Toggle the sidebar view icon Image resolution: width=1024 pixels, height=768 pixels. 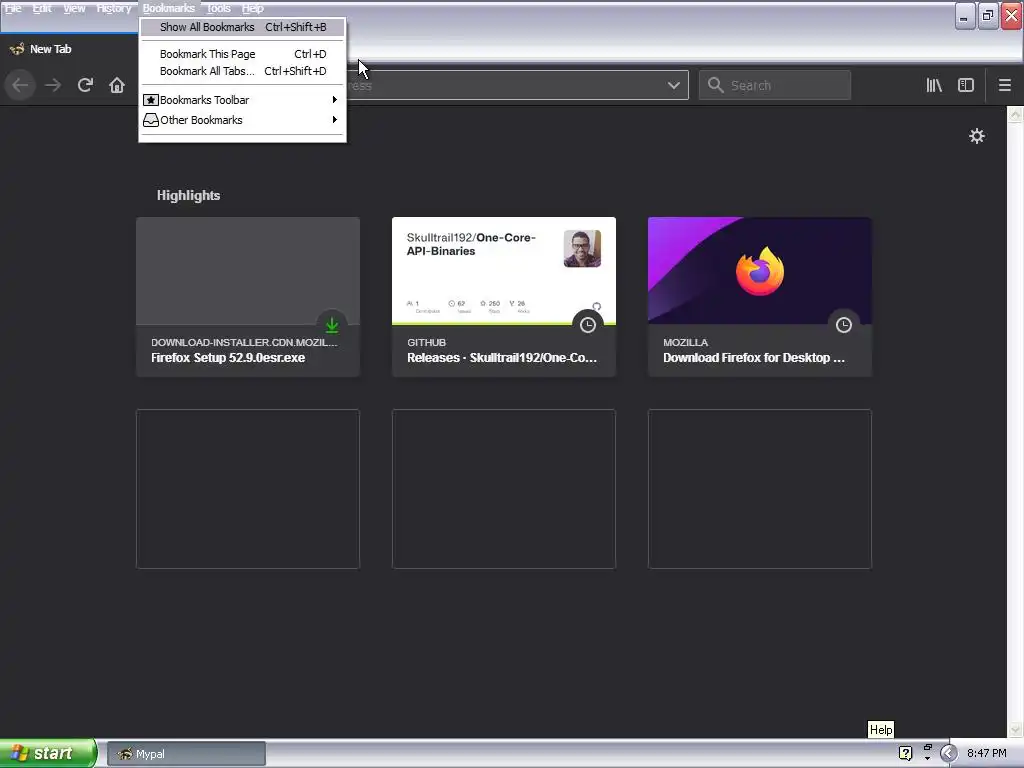click(x=966, y=86)
